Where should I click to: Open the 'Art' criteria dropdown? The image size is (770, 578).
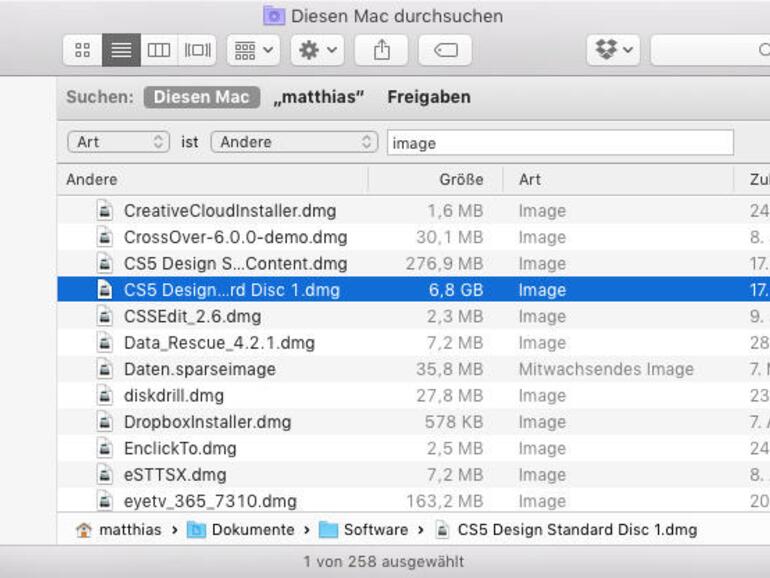click(x=118, y=142)
